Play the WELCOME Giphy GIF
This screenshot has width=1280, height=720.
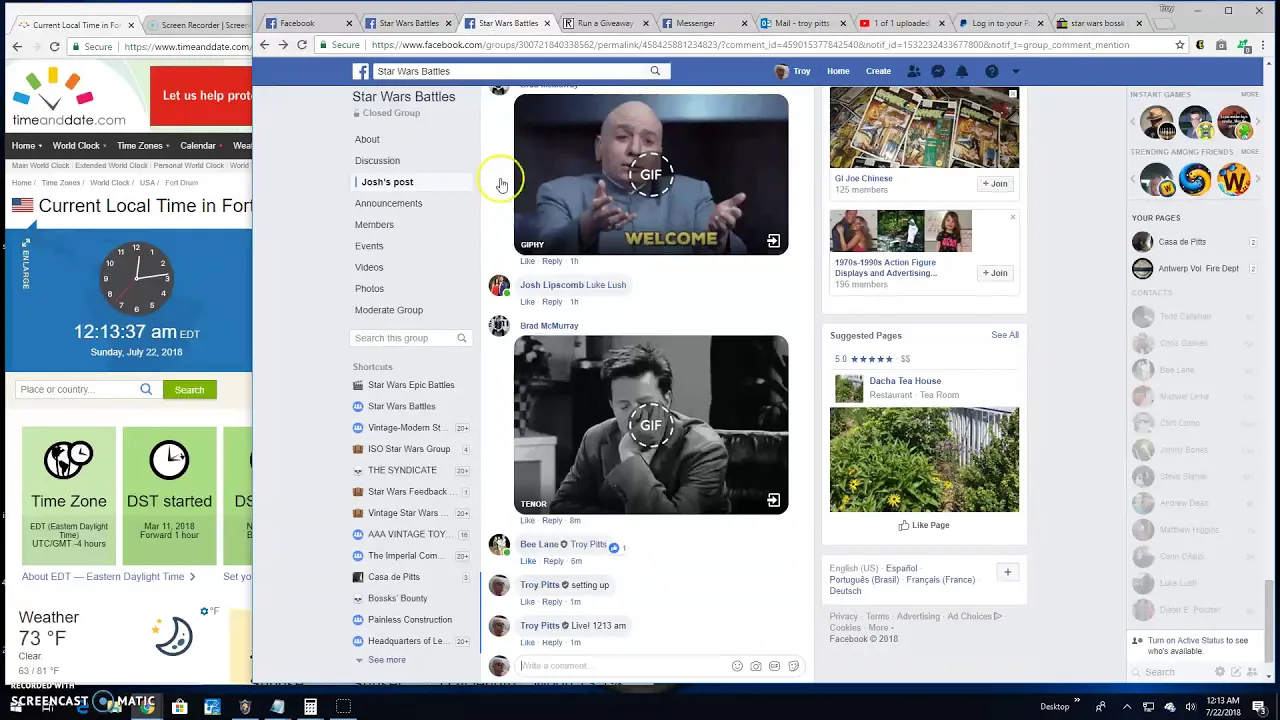(651, 174)
